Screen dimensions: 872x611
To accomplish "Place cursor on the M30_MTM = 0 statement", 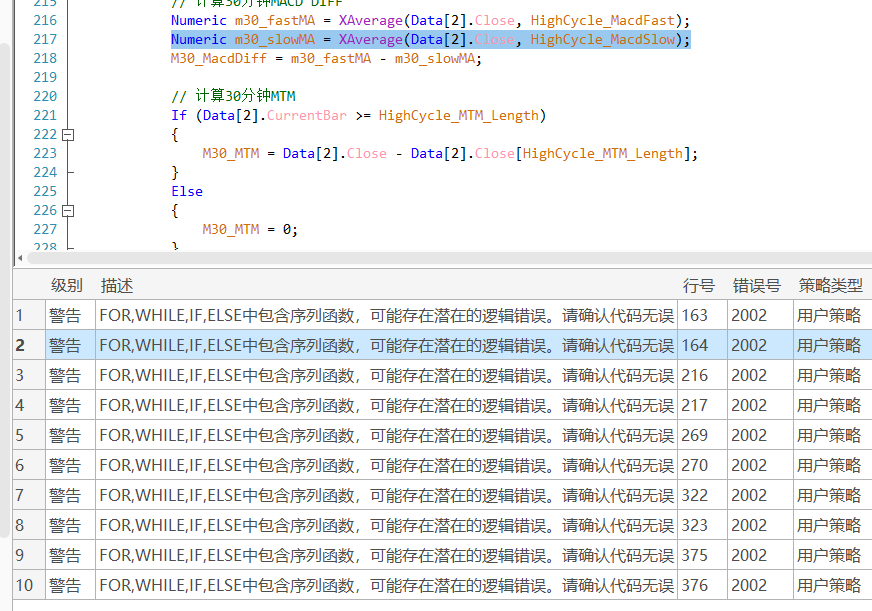I will click(x=250, y=229).
